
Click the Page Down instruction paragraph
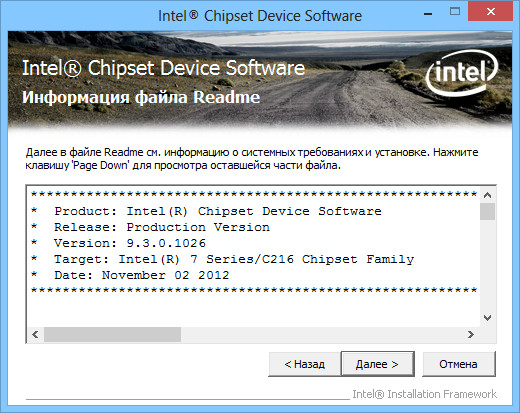coord(252,159)
